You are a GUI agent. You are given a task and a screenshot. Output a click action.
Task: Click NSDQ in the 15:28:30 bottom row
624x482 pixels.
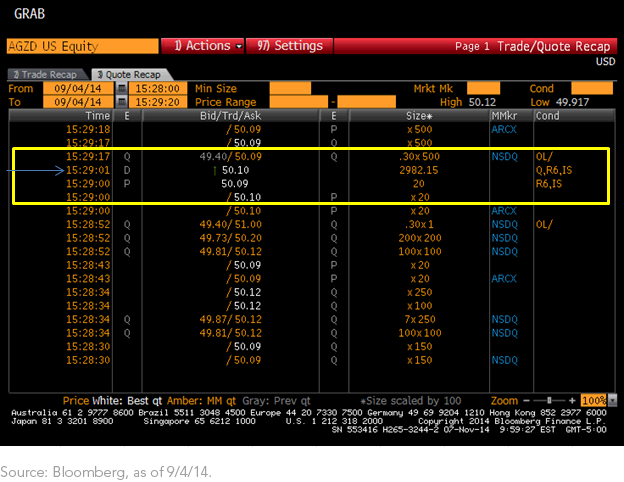point(504,360)
